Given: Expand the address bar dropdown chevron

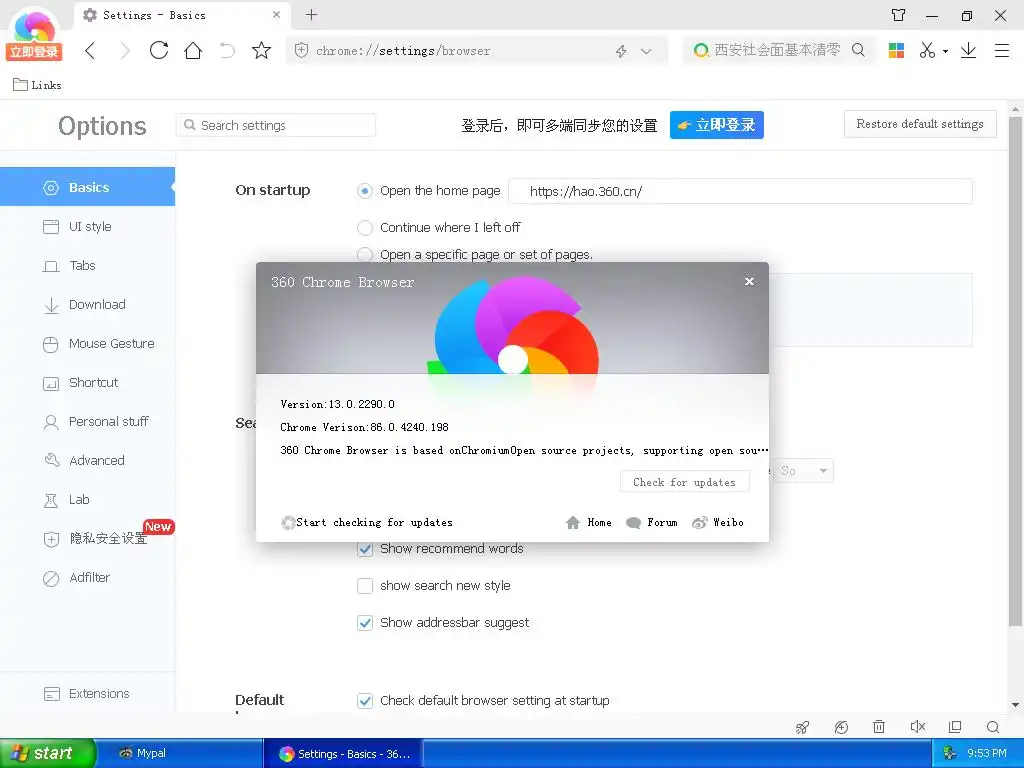Looking at the screenshot, I should (646, 51).
